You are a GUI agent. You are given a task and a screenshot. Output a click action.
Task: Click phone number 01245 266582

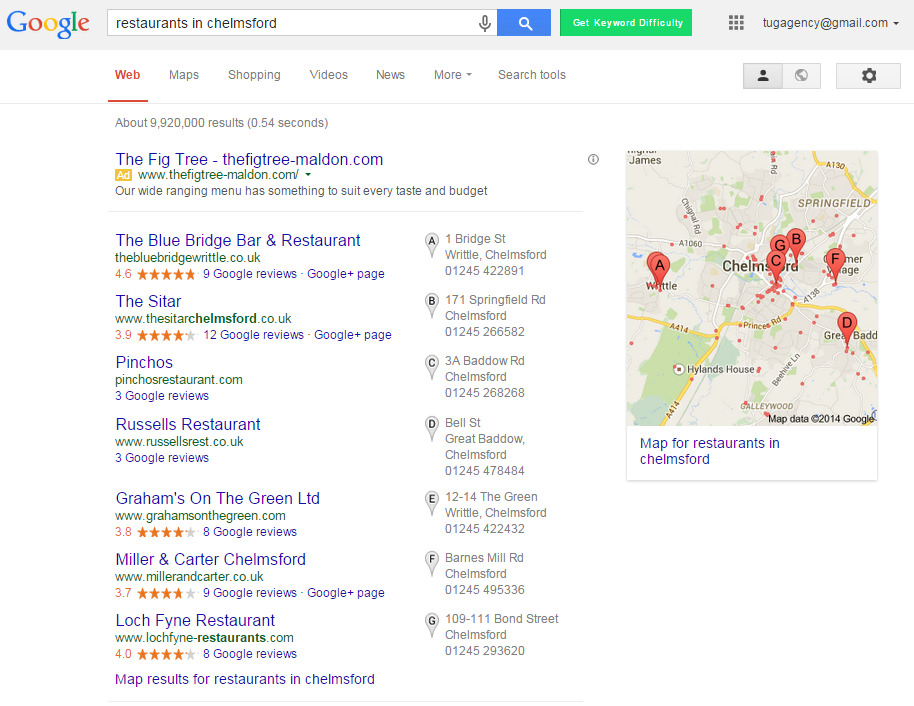pyautogui.click(x=485, y=332)
